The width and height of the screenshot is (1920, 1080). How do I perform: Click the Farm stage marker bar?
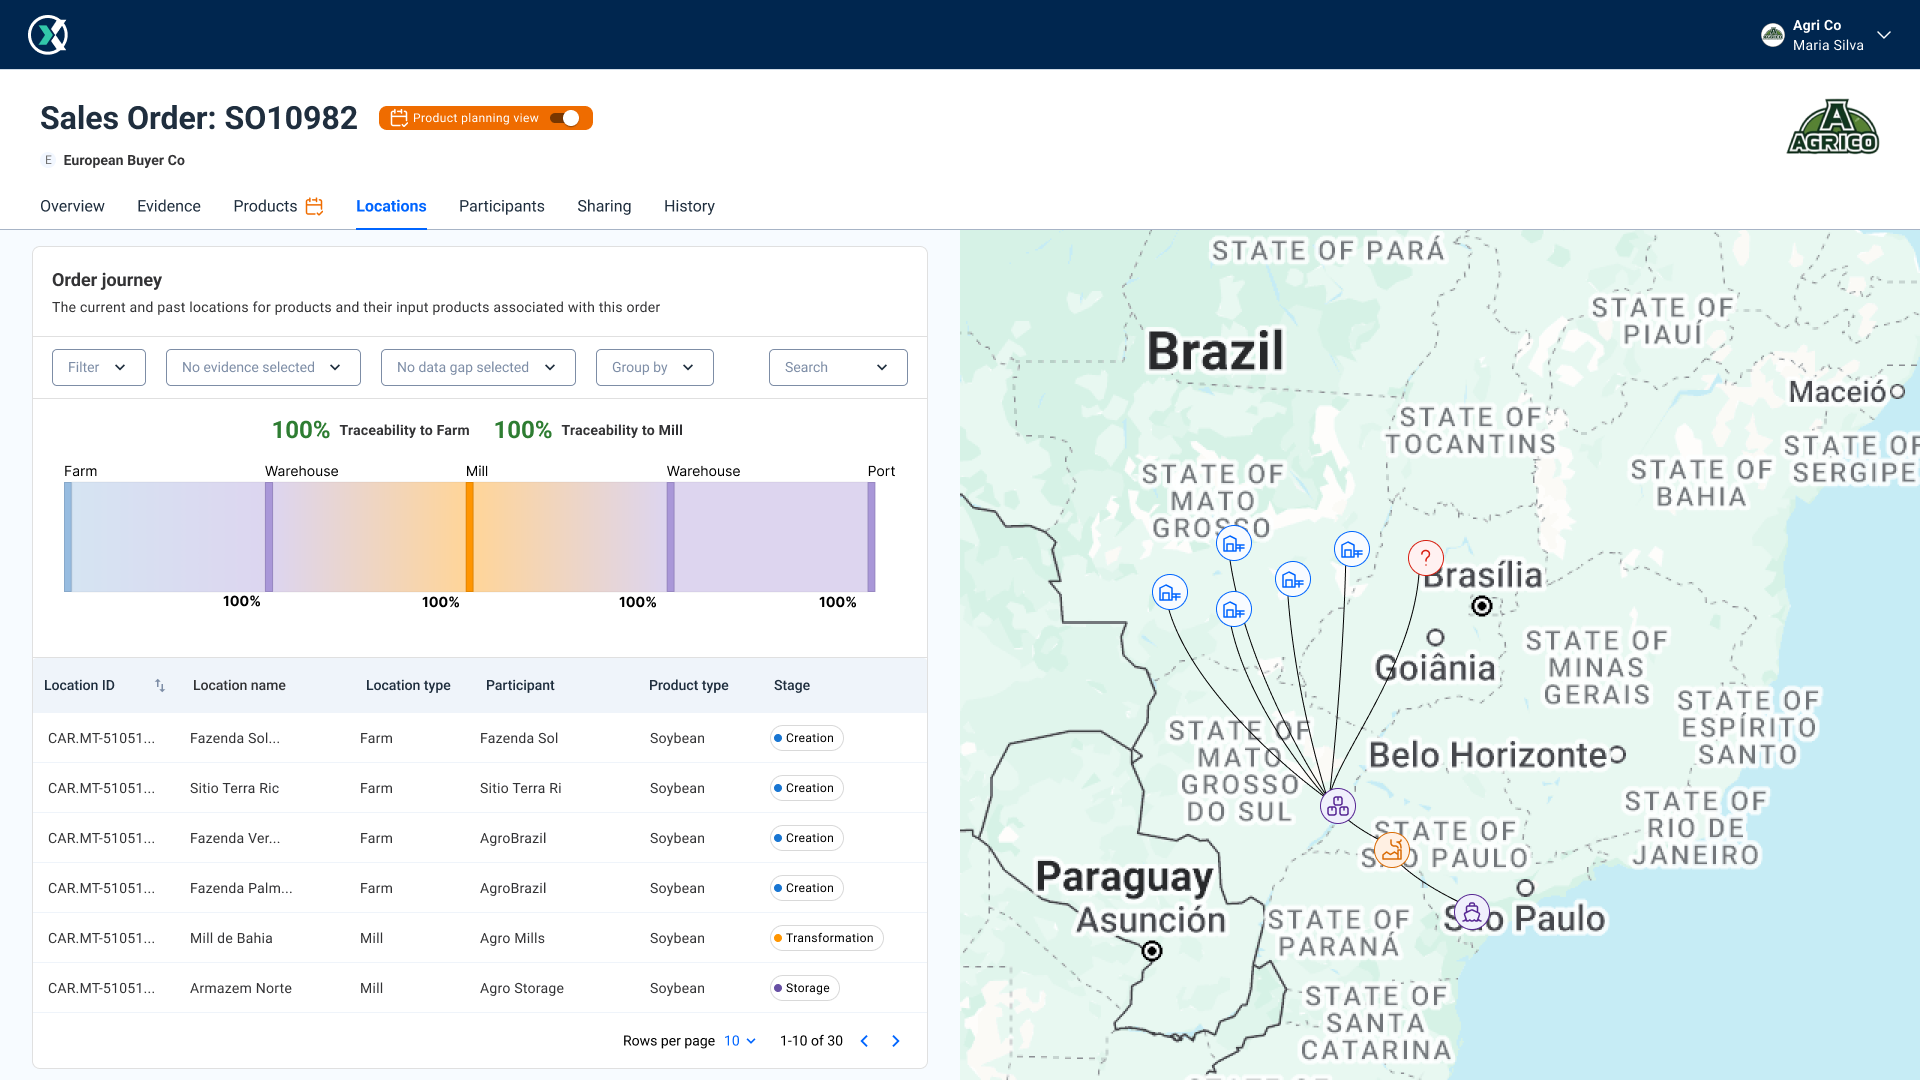point(68,537)
